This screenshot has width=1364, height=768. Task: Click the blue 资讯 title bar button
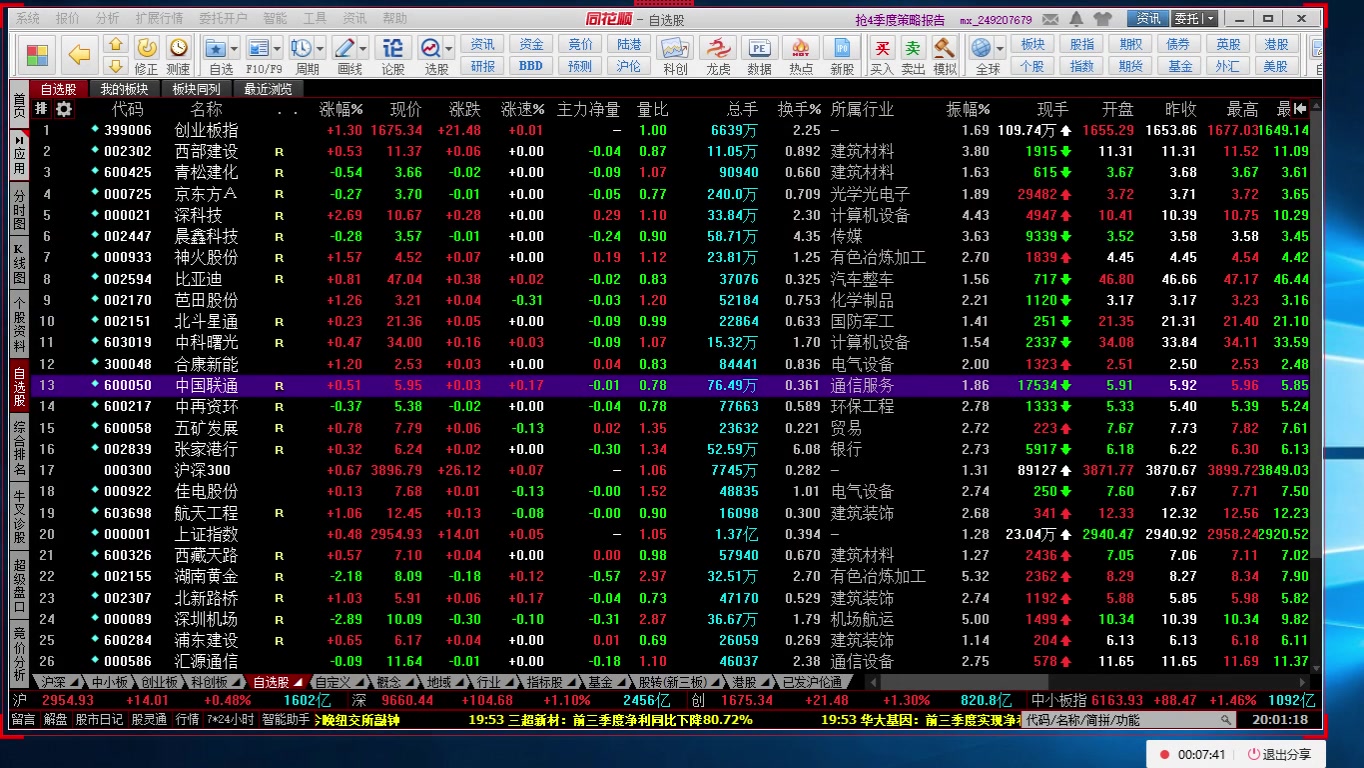(x=1149, y=19)
